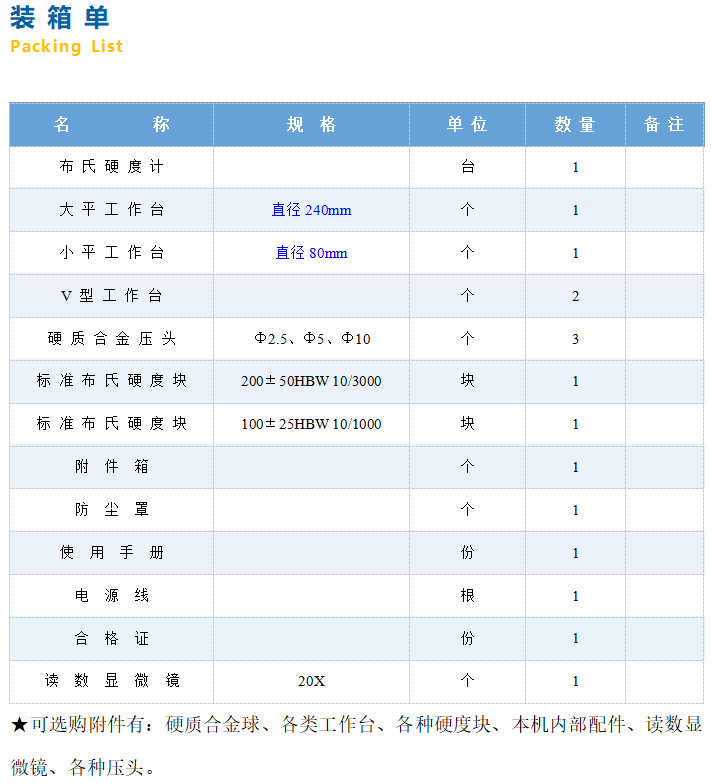The image size is (711, 784).
Task: Click the 硬质合金压头 name cell
Action: coord(111,339)
